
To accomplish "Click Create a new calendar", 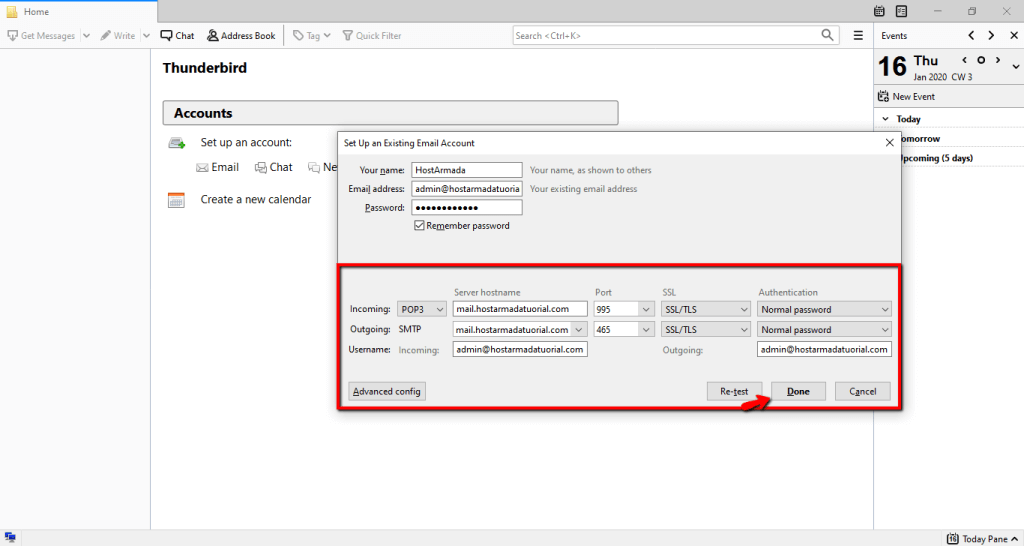I will [x=256, y=200].
